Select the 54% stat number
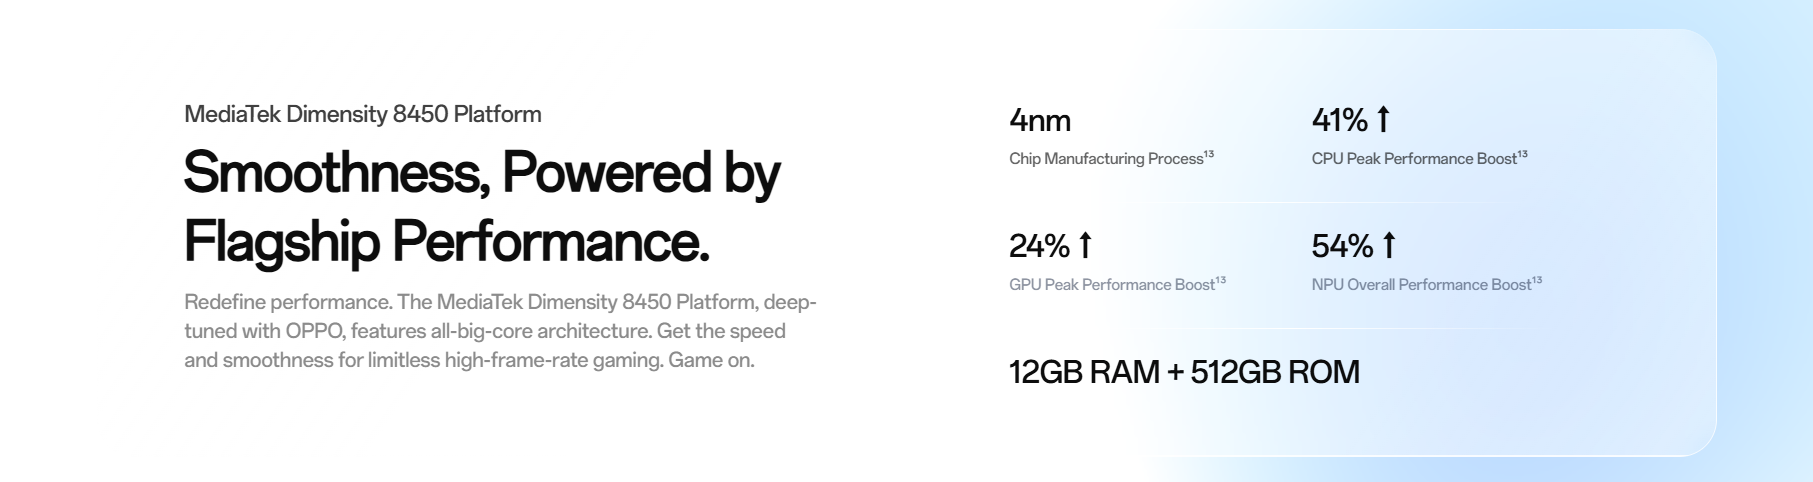Image resolution: width=1813 pixels, height=482 pixels. [x=1342, y=246]
